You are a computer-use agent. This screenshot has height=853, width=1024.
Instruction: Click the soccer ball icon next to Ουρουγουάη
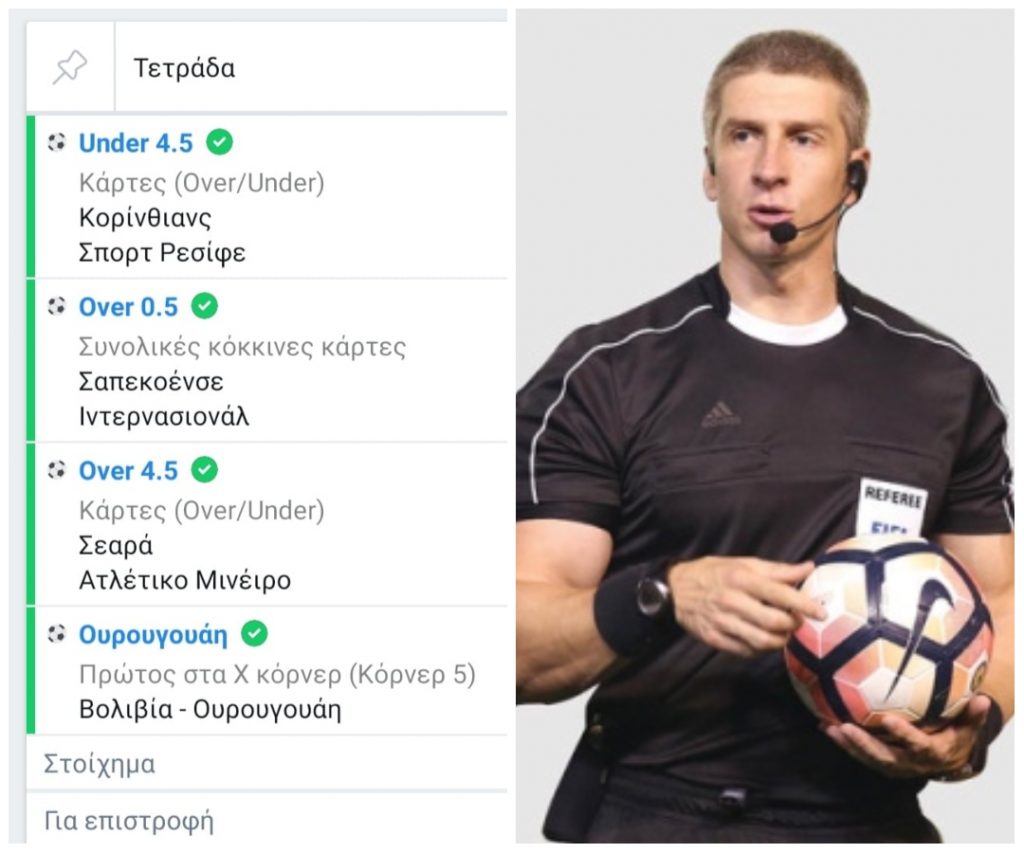[x=57, y=634]
